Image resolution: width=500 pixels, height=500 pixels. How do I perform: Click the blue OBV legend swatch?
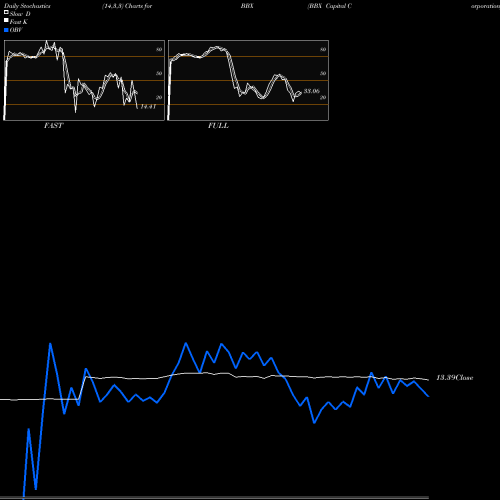(6, 30)
